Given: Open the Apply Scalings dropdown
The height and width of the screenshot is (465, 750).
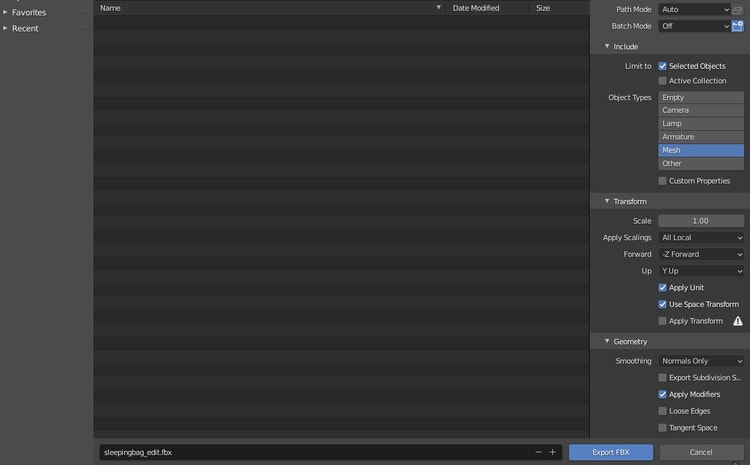Looking at the screenshot, I should (x=701, y=238).
